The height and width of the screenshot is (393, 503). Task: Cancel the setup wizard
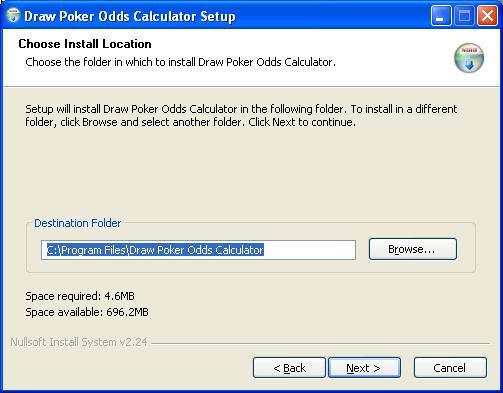[x=450, y=368]
